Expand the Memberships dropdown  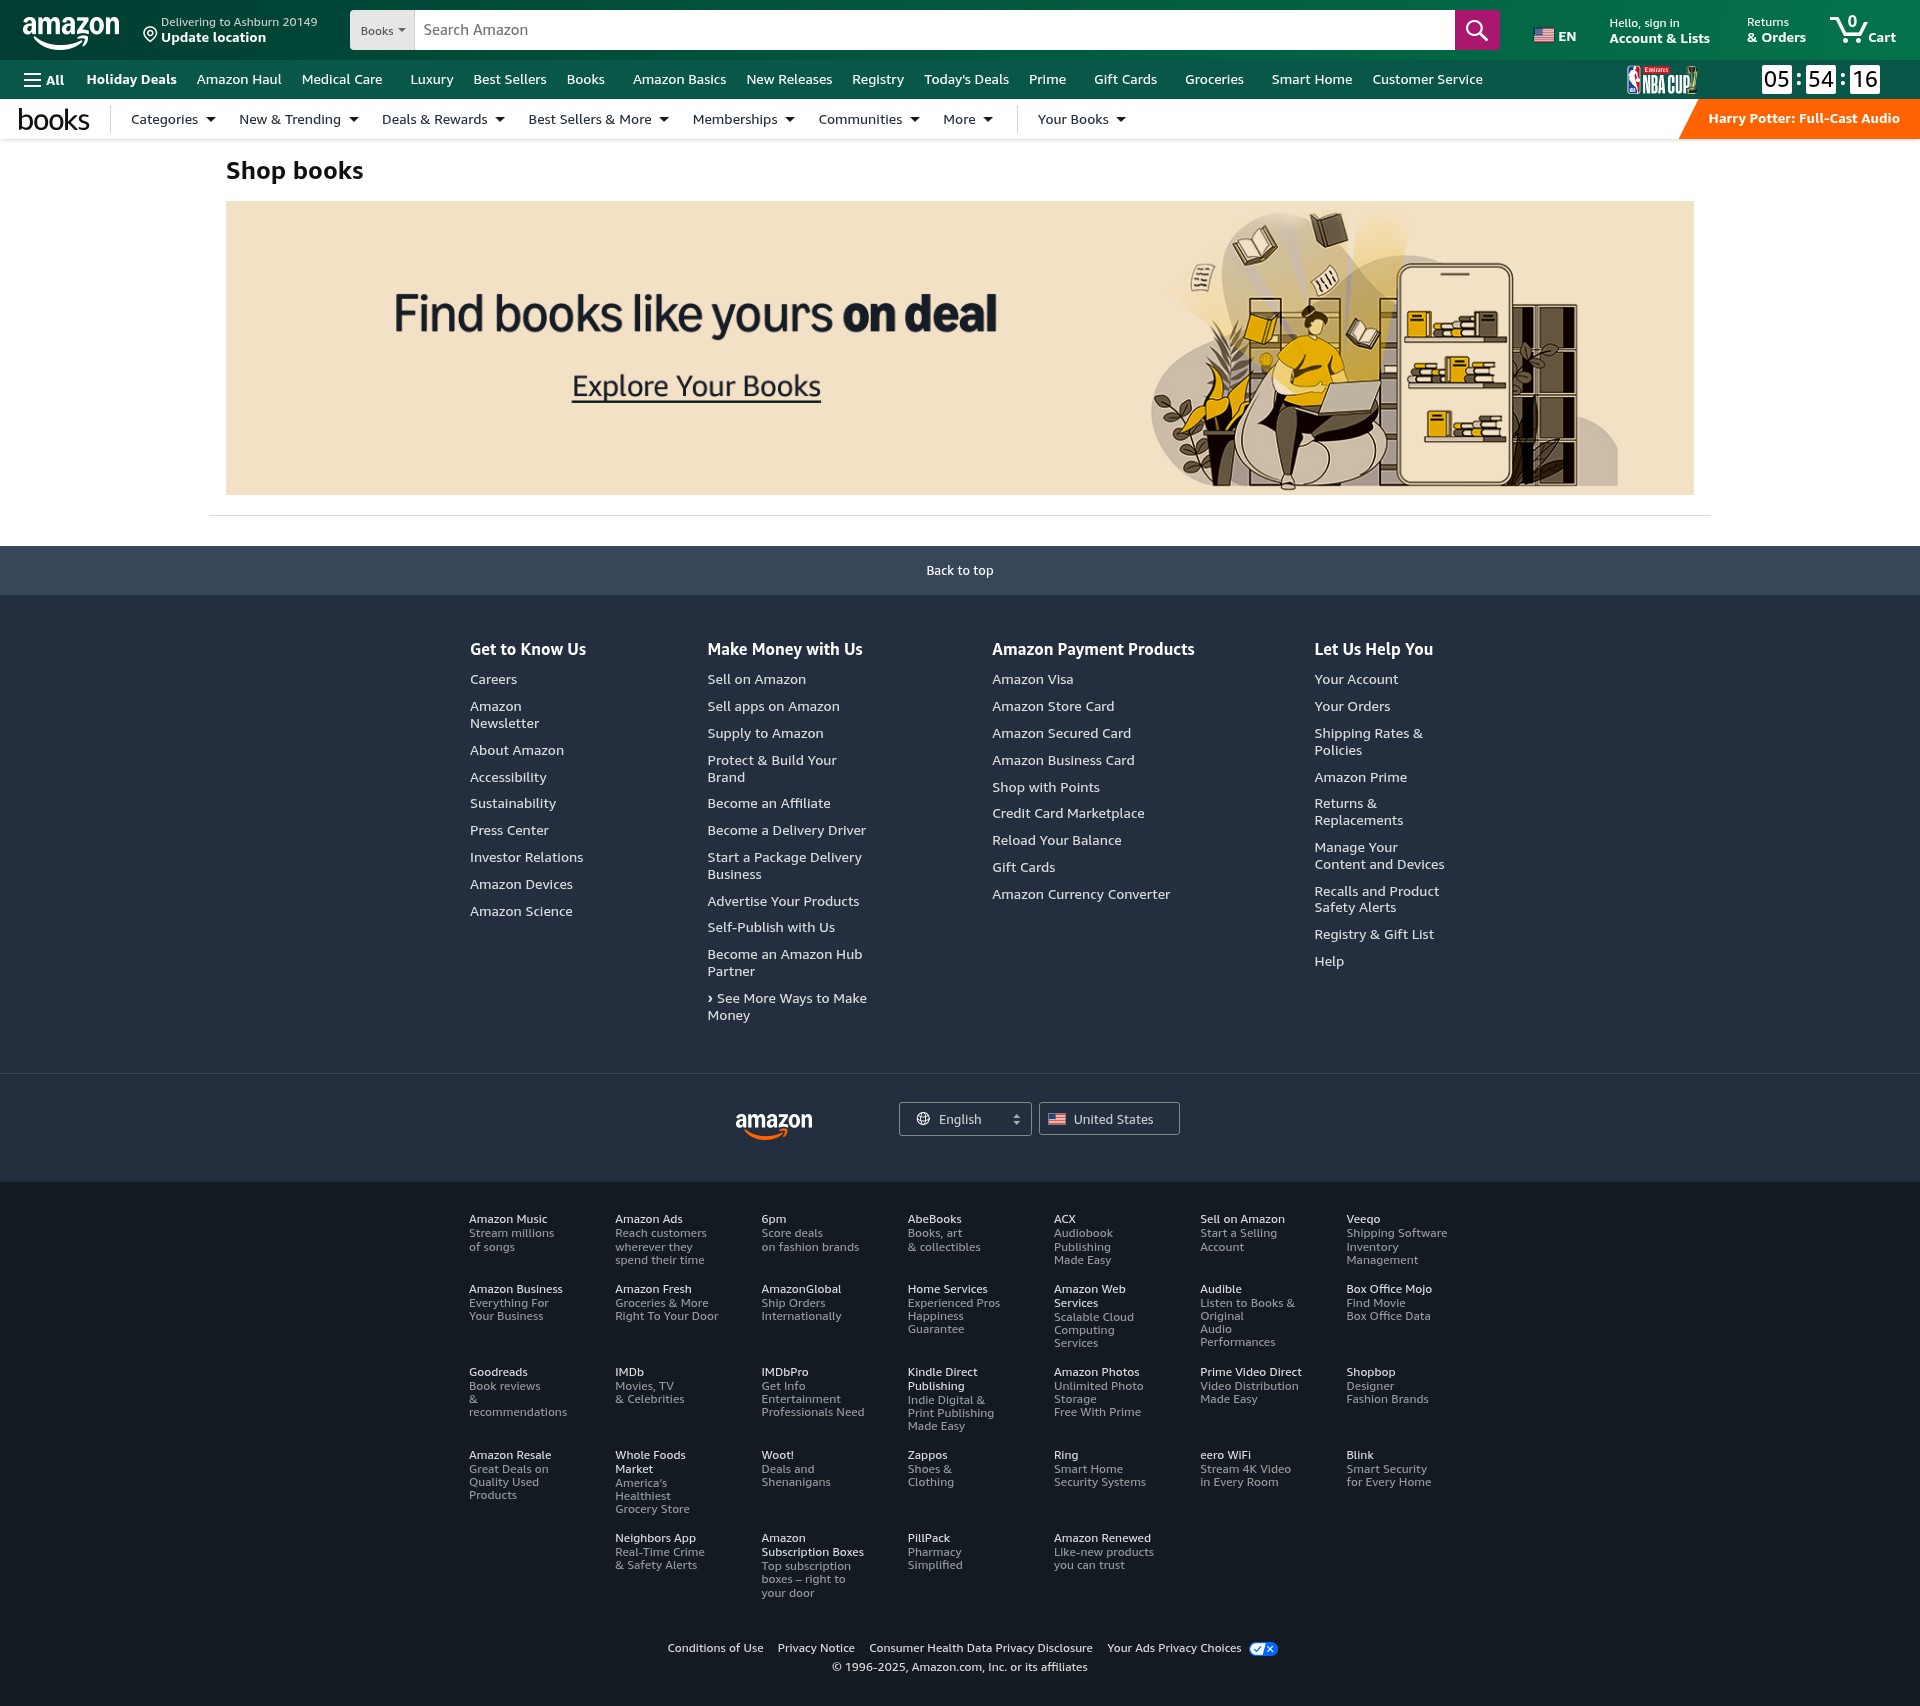(743, 119)
